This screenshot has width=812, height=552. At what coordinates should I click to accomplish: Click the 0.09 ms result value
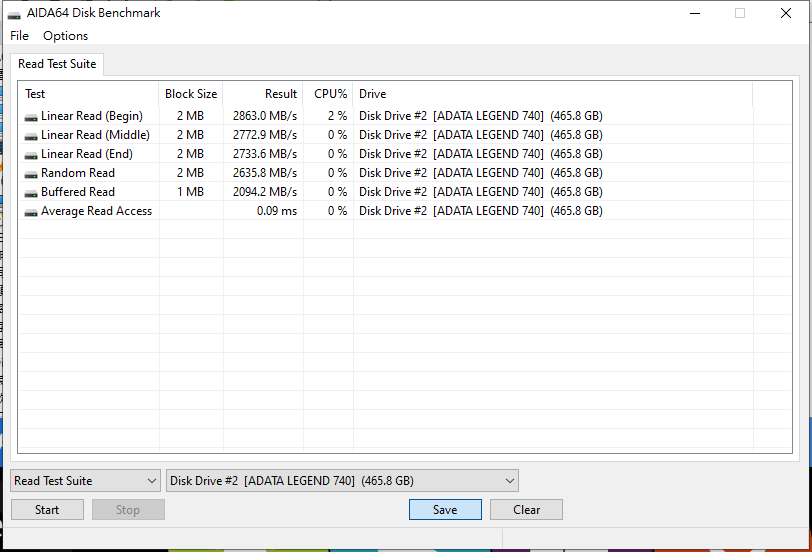point(277,211)
